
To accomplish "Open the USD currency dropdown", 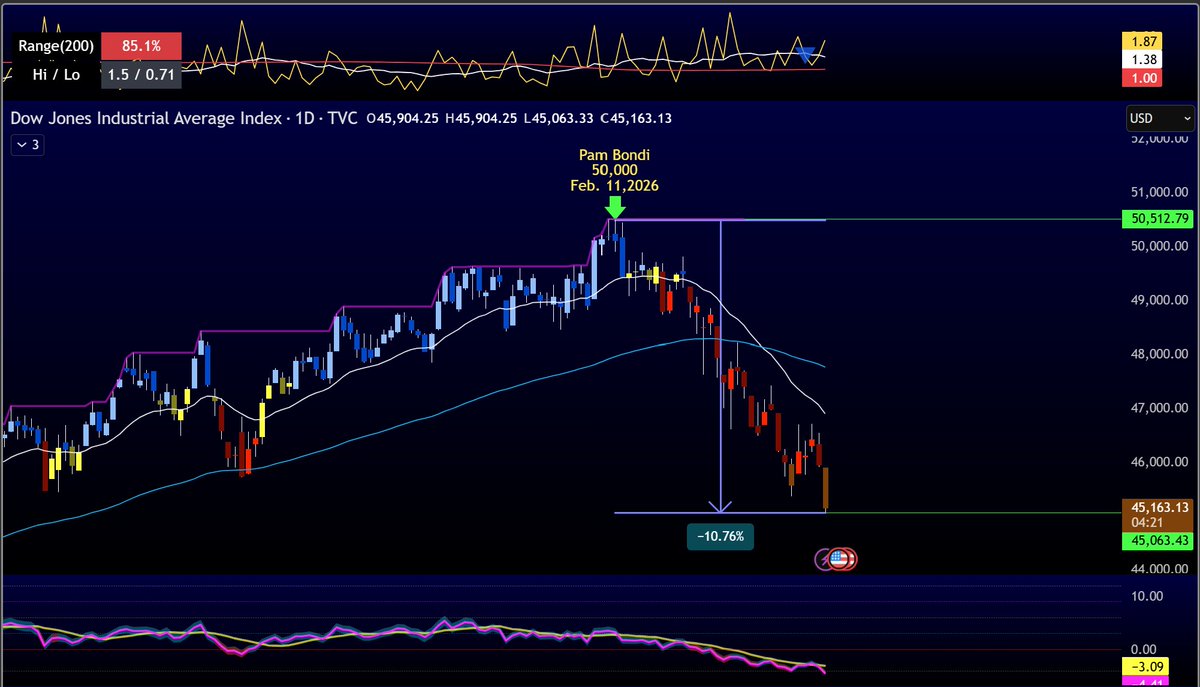I will [1159, 118].
